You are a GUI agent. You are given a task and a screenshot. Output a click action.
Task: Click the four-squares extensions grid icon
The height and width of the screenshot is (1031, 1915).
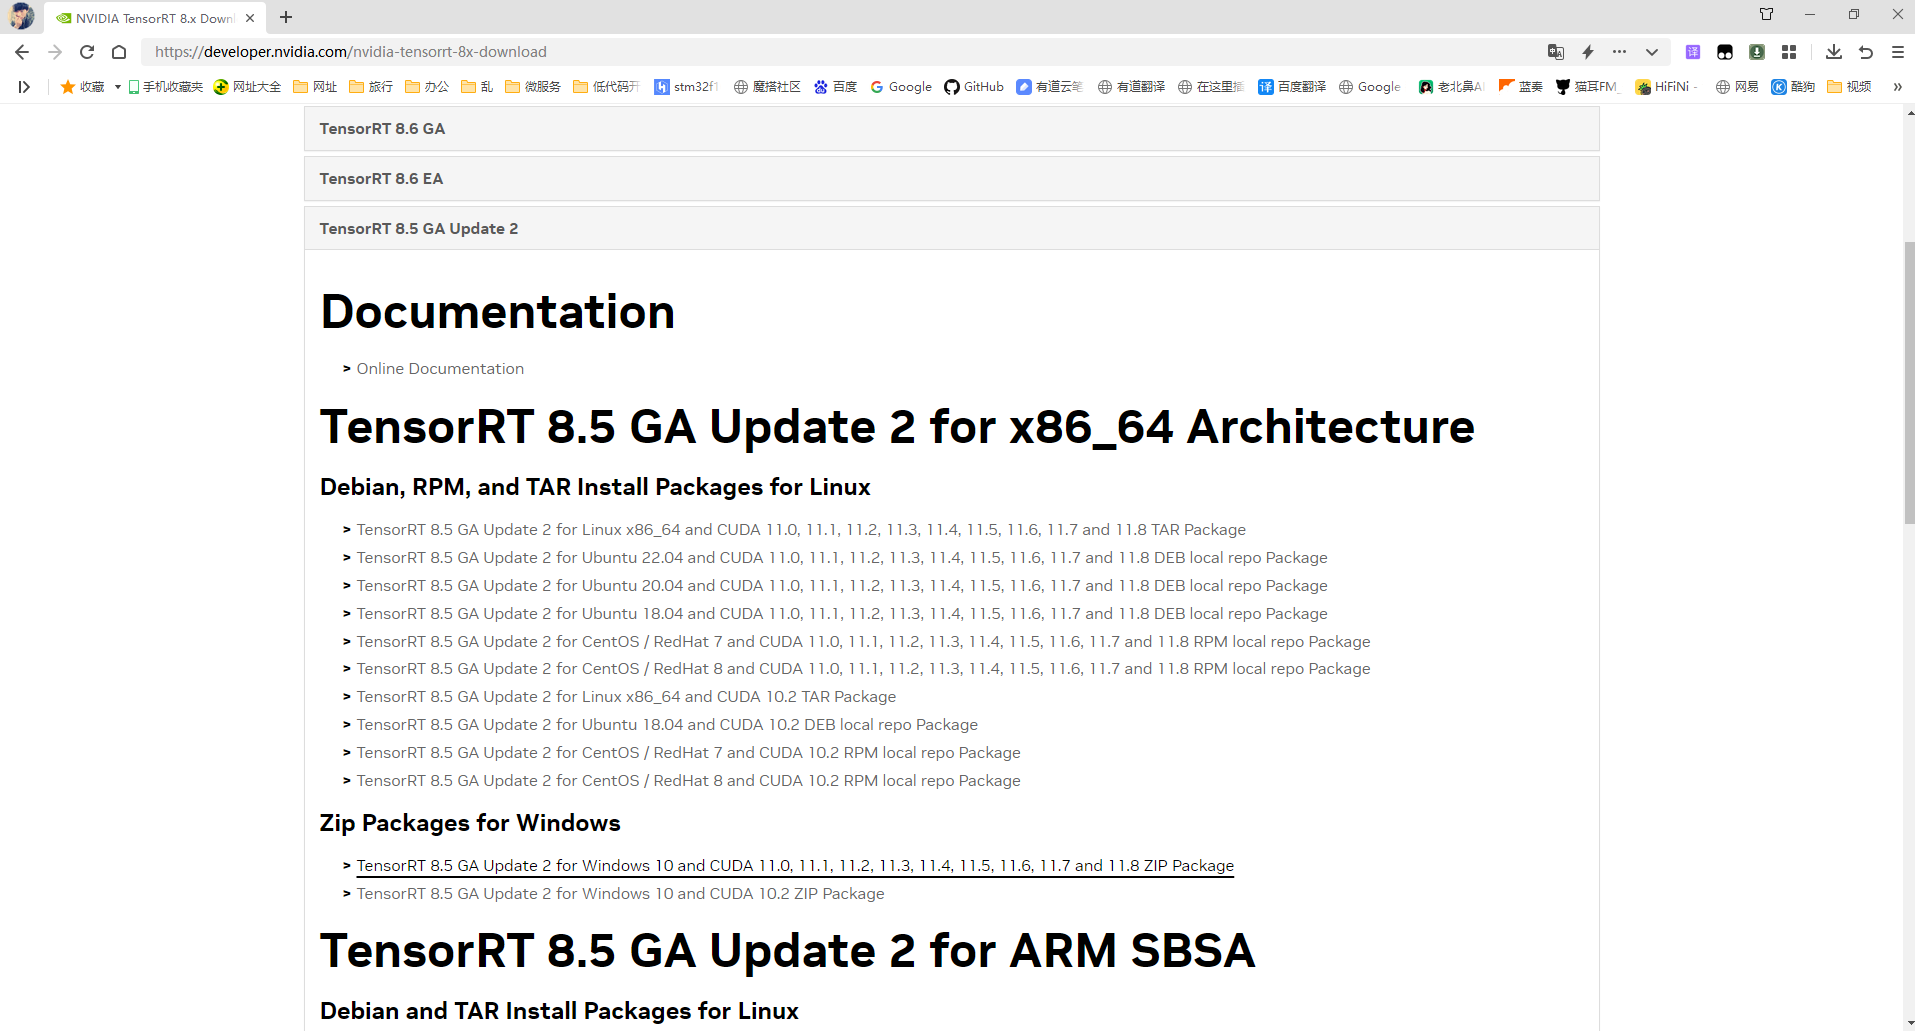[x=1789, y=52]
